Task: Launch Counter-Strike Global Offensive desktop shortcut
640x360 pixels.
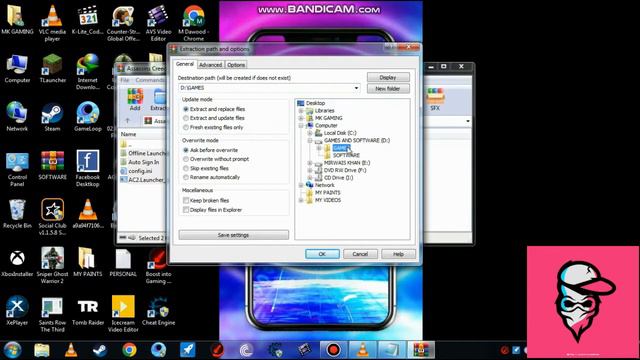Action: click(x=123, y=22)
